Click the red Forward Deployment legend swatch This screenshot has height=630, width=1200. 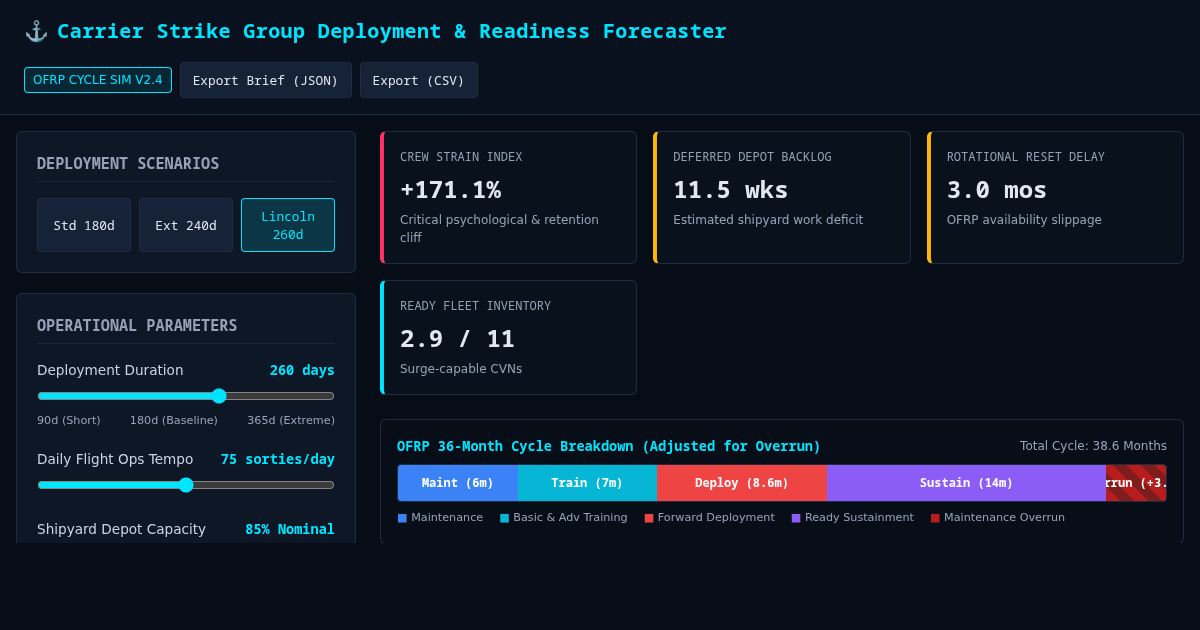pos(649,518)
